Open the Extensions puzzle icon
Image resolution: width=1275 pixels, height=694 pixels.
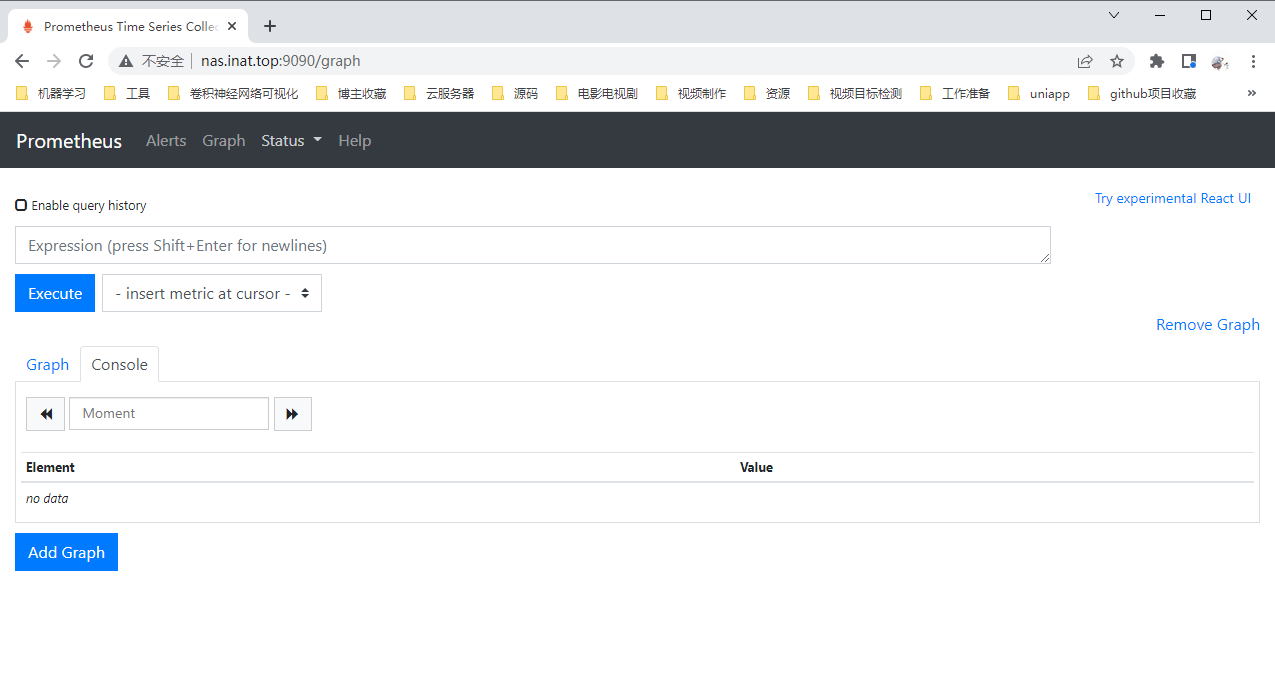click(1157, 61)
